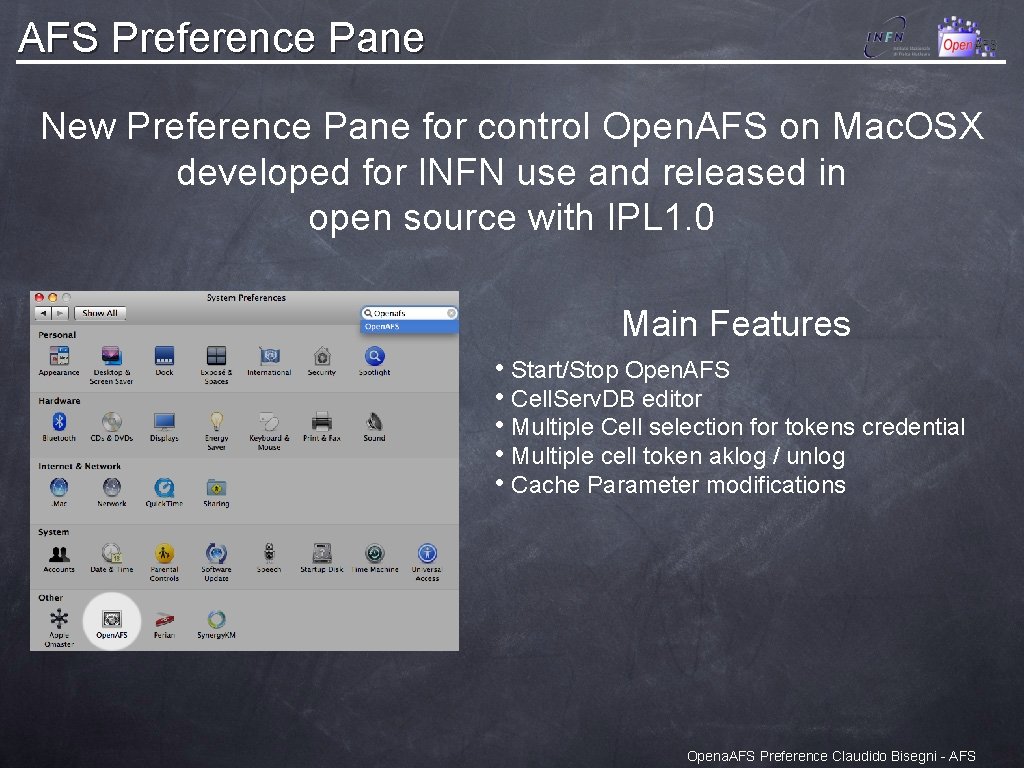Click the 'Start/Stop OpenAFS' bullet text
This screenshot has width=1024, height=768.
click(x=620, y=370)
